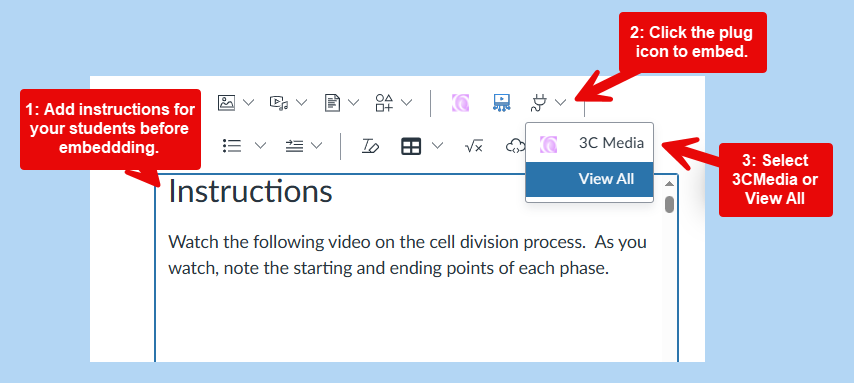Click the cloud embed icon
854x383 pixels.
pyautogui.click(x=515, y=146)
